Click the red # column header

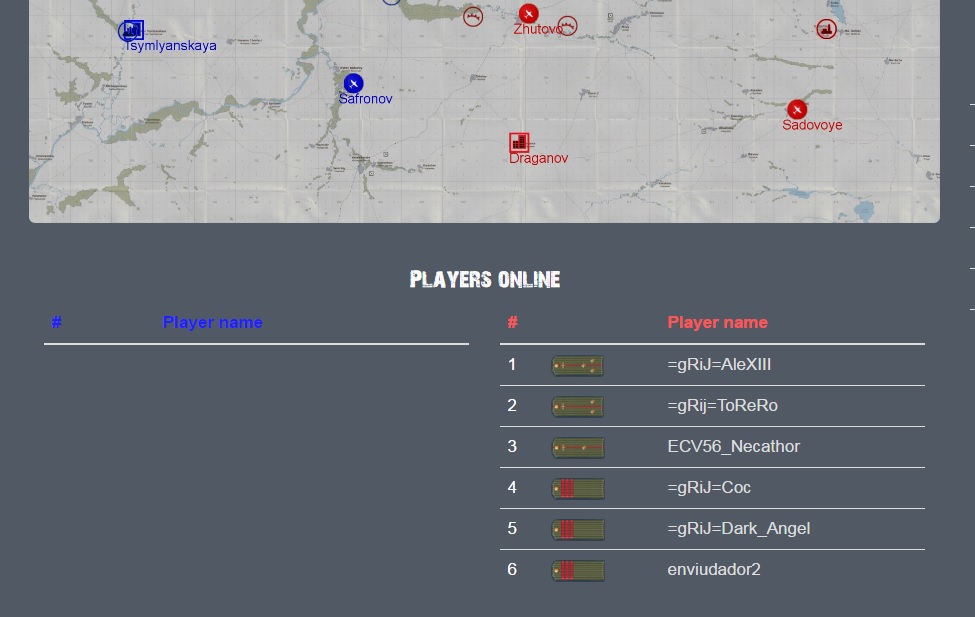coord(512,322)
